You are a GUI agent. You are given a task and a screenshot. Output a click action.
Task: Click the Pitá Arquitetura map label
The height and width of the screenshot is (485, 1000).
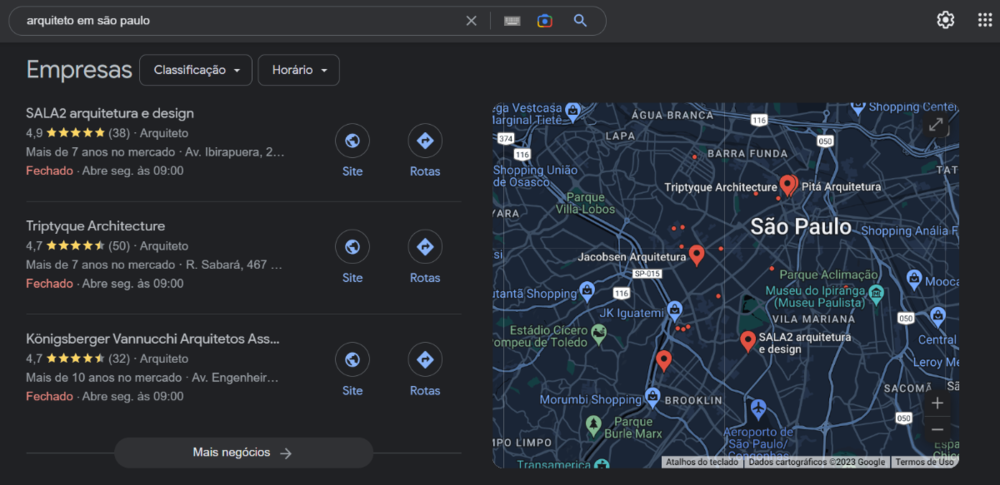tap(840, 187)
